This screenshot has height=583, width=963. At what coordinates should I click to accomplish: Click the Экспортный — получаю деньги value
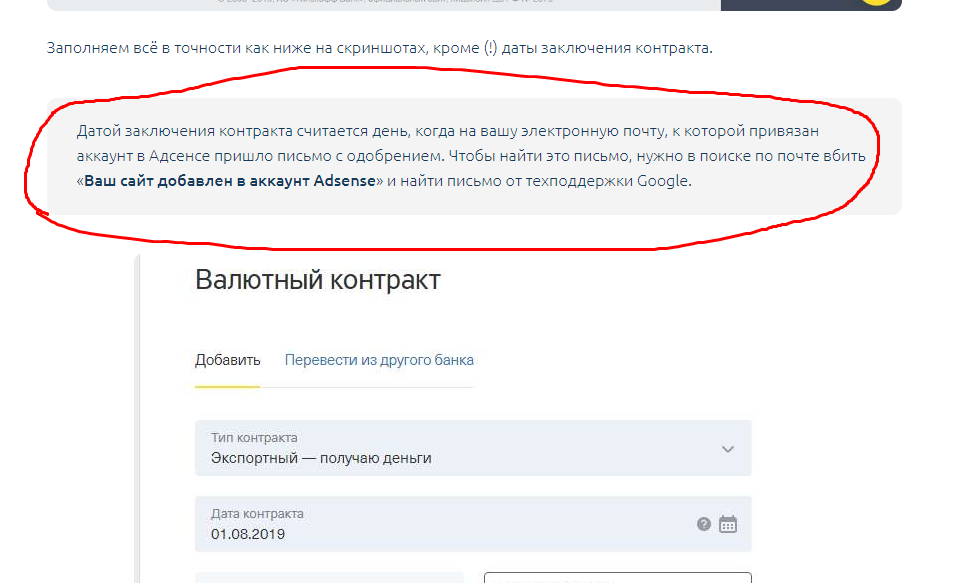tap(321, 458)
